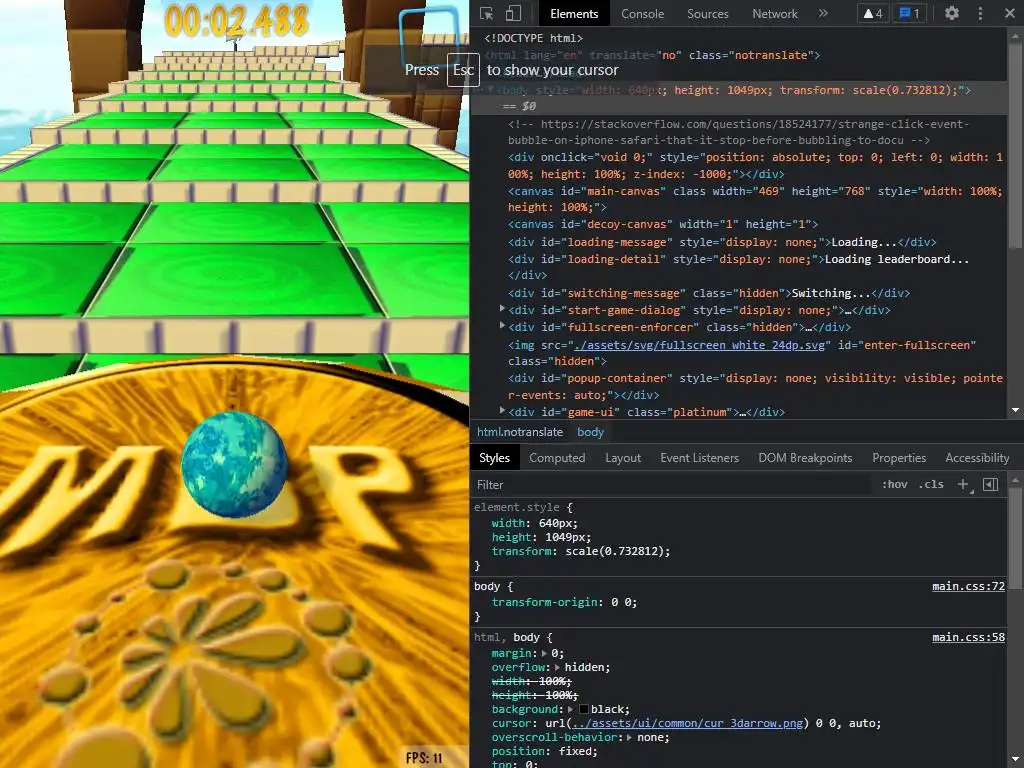Toggle the :hov element state panel
1024x768 pixels.
895,485
